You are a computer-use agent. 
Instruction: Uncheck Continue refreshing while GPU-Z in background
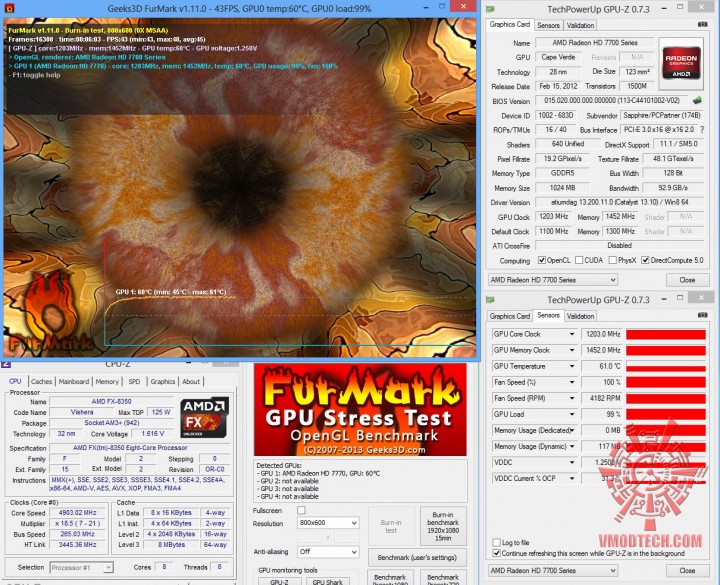[x=496, y=553]
